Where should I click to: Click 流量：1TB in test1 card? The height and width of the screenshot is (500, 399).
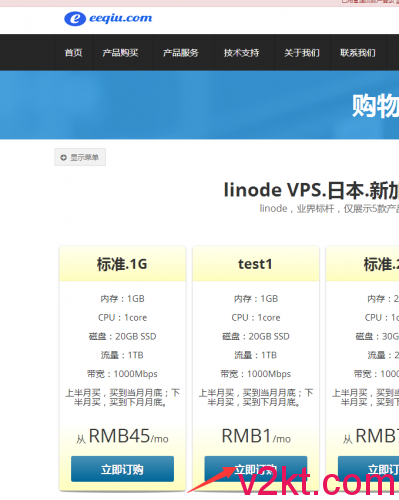tap(256, 355)
